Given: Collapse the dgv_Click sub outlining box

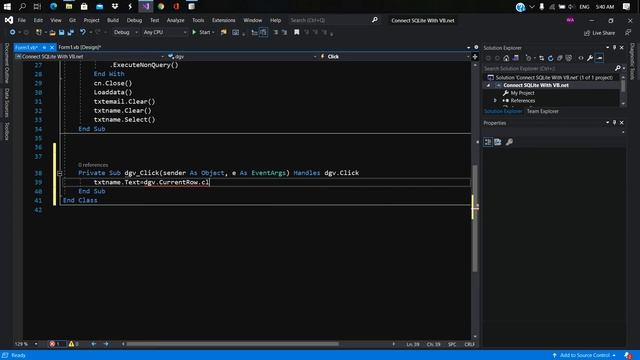Looking at the screenshot, I should click(60, 173).
